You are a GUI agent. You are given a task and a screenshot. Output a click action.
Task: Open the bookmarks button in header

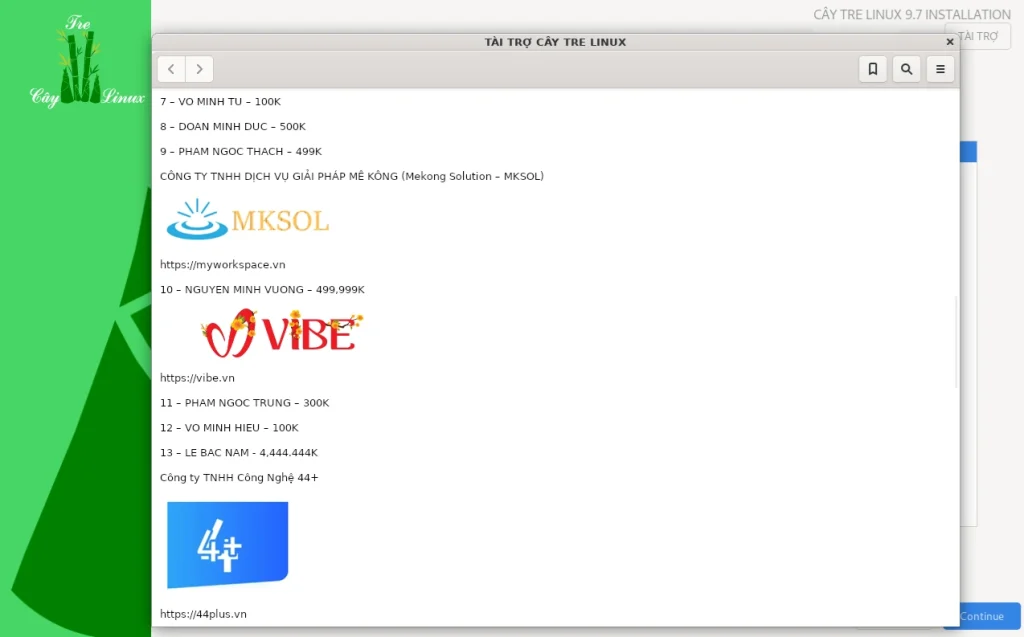pos(872,69)
